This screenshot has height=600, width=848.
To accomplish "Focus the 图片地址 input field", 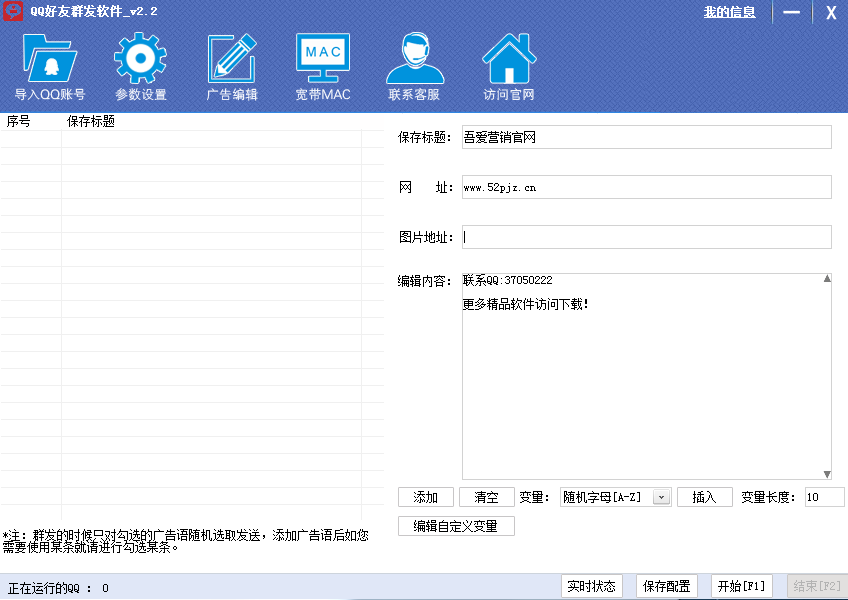I will (646, 237).
